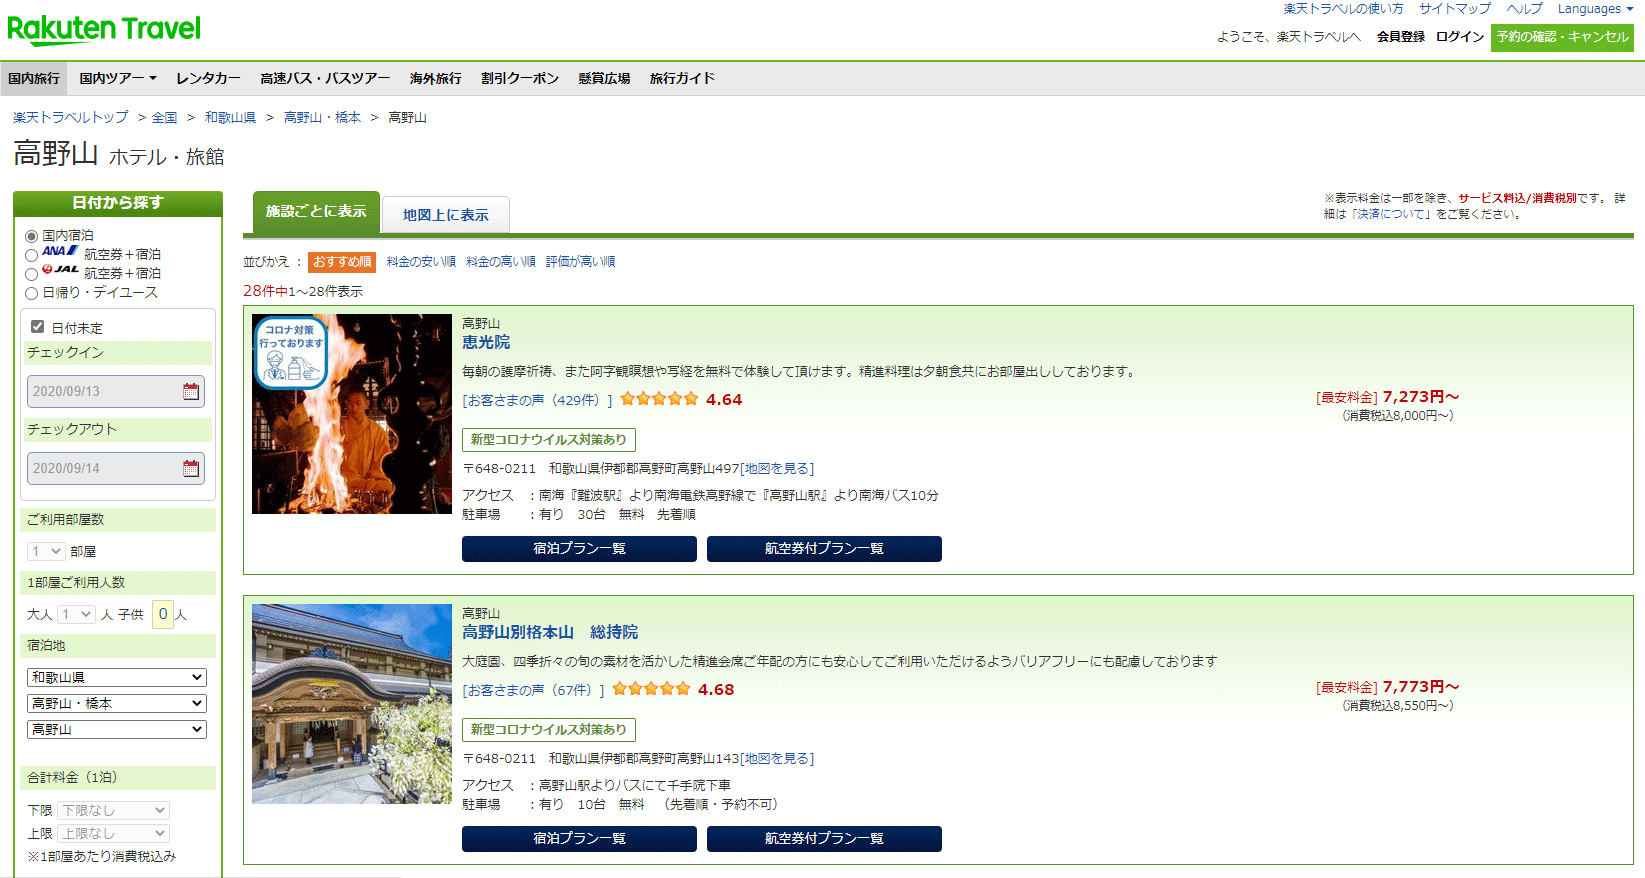The image size is (1645, 878).
Task: Go to 楽天トラベルトップ breadcrumb
Action: coord(71,118)
